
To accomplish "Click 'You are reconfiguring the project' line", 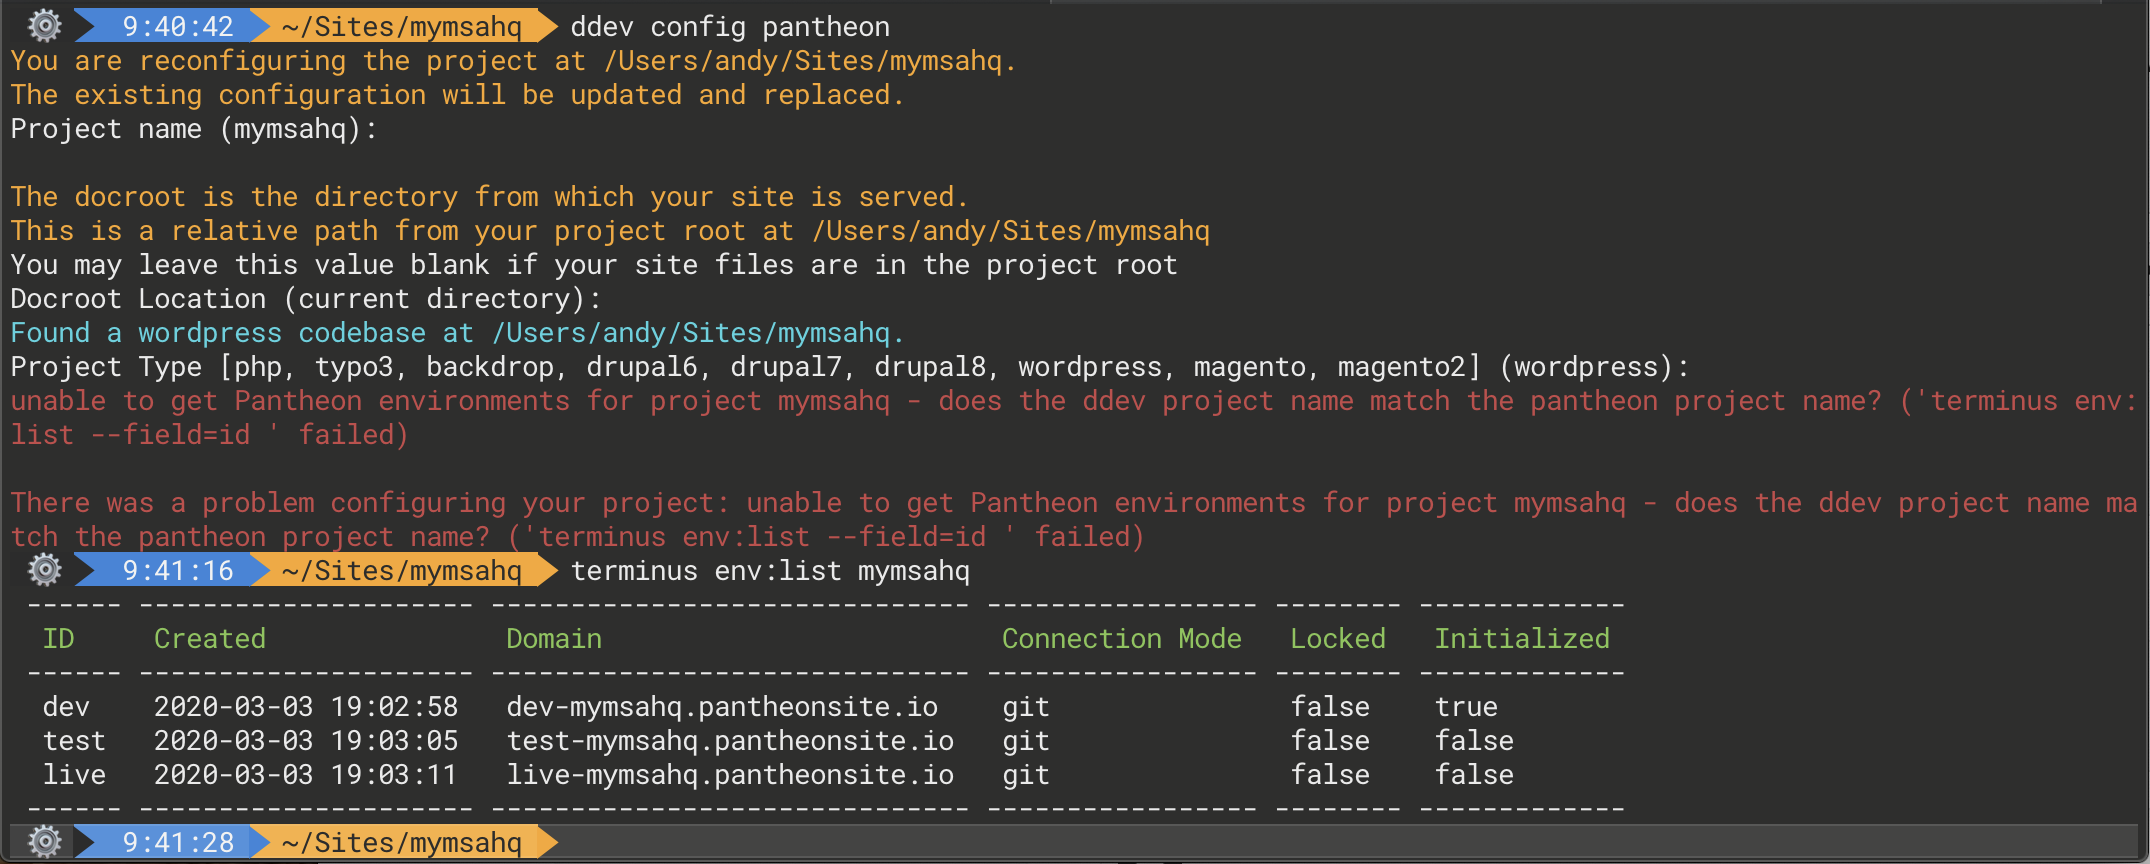I will point(513,61).
